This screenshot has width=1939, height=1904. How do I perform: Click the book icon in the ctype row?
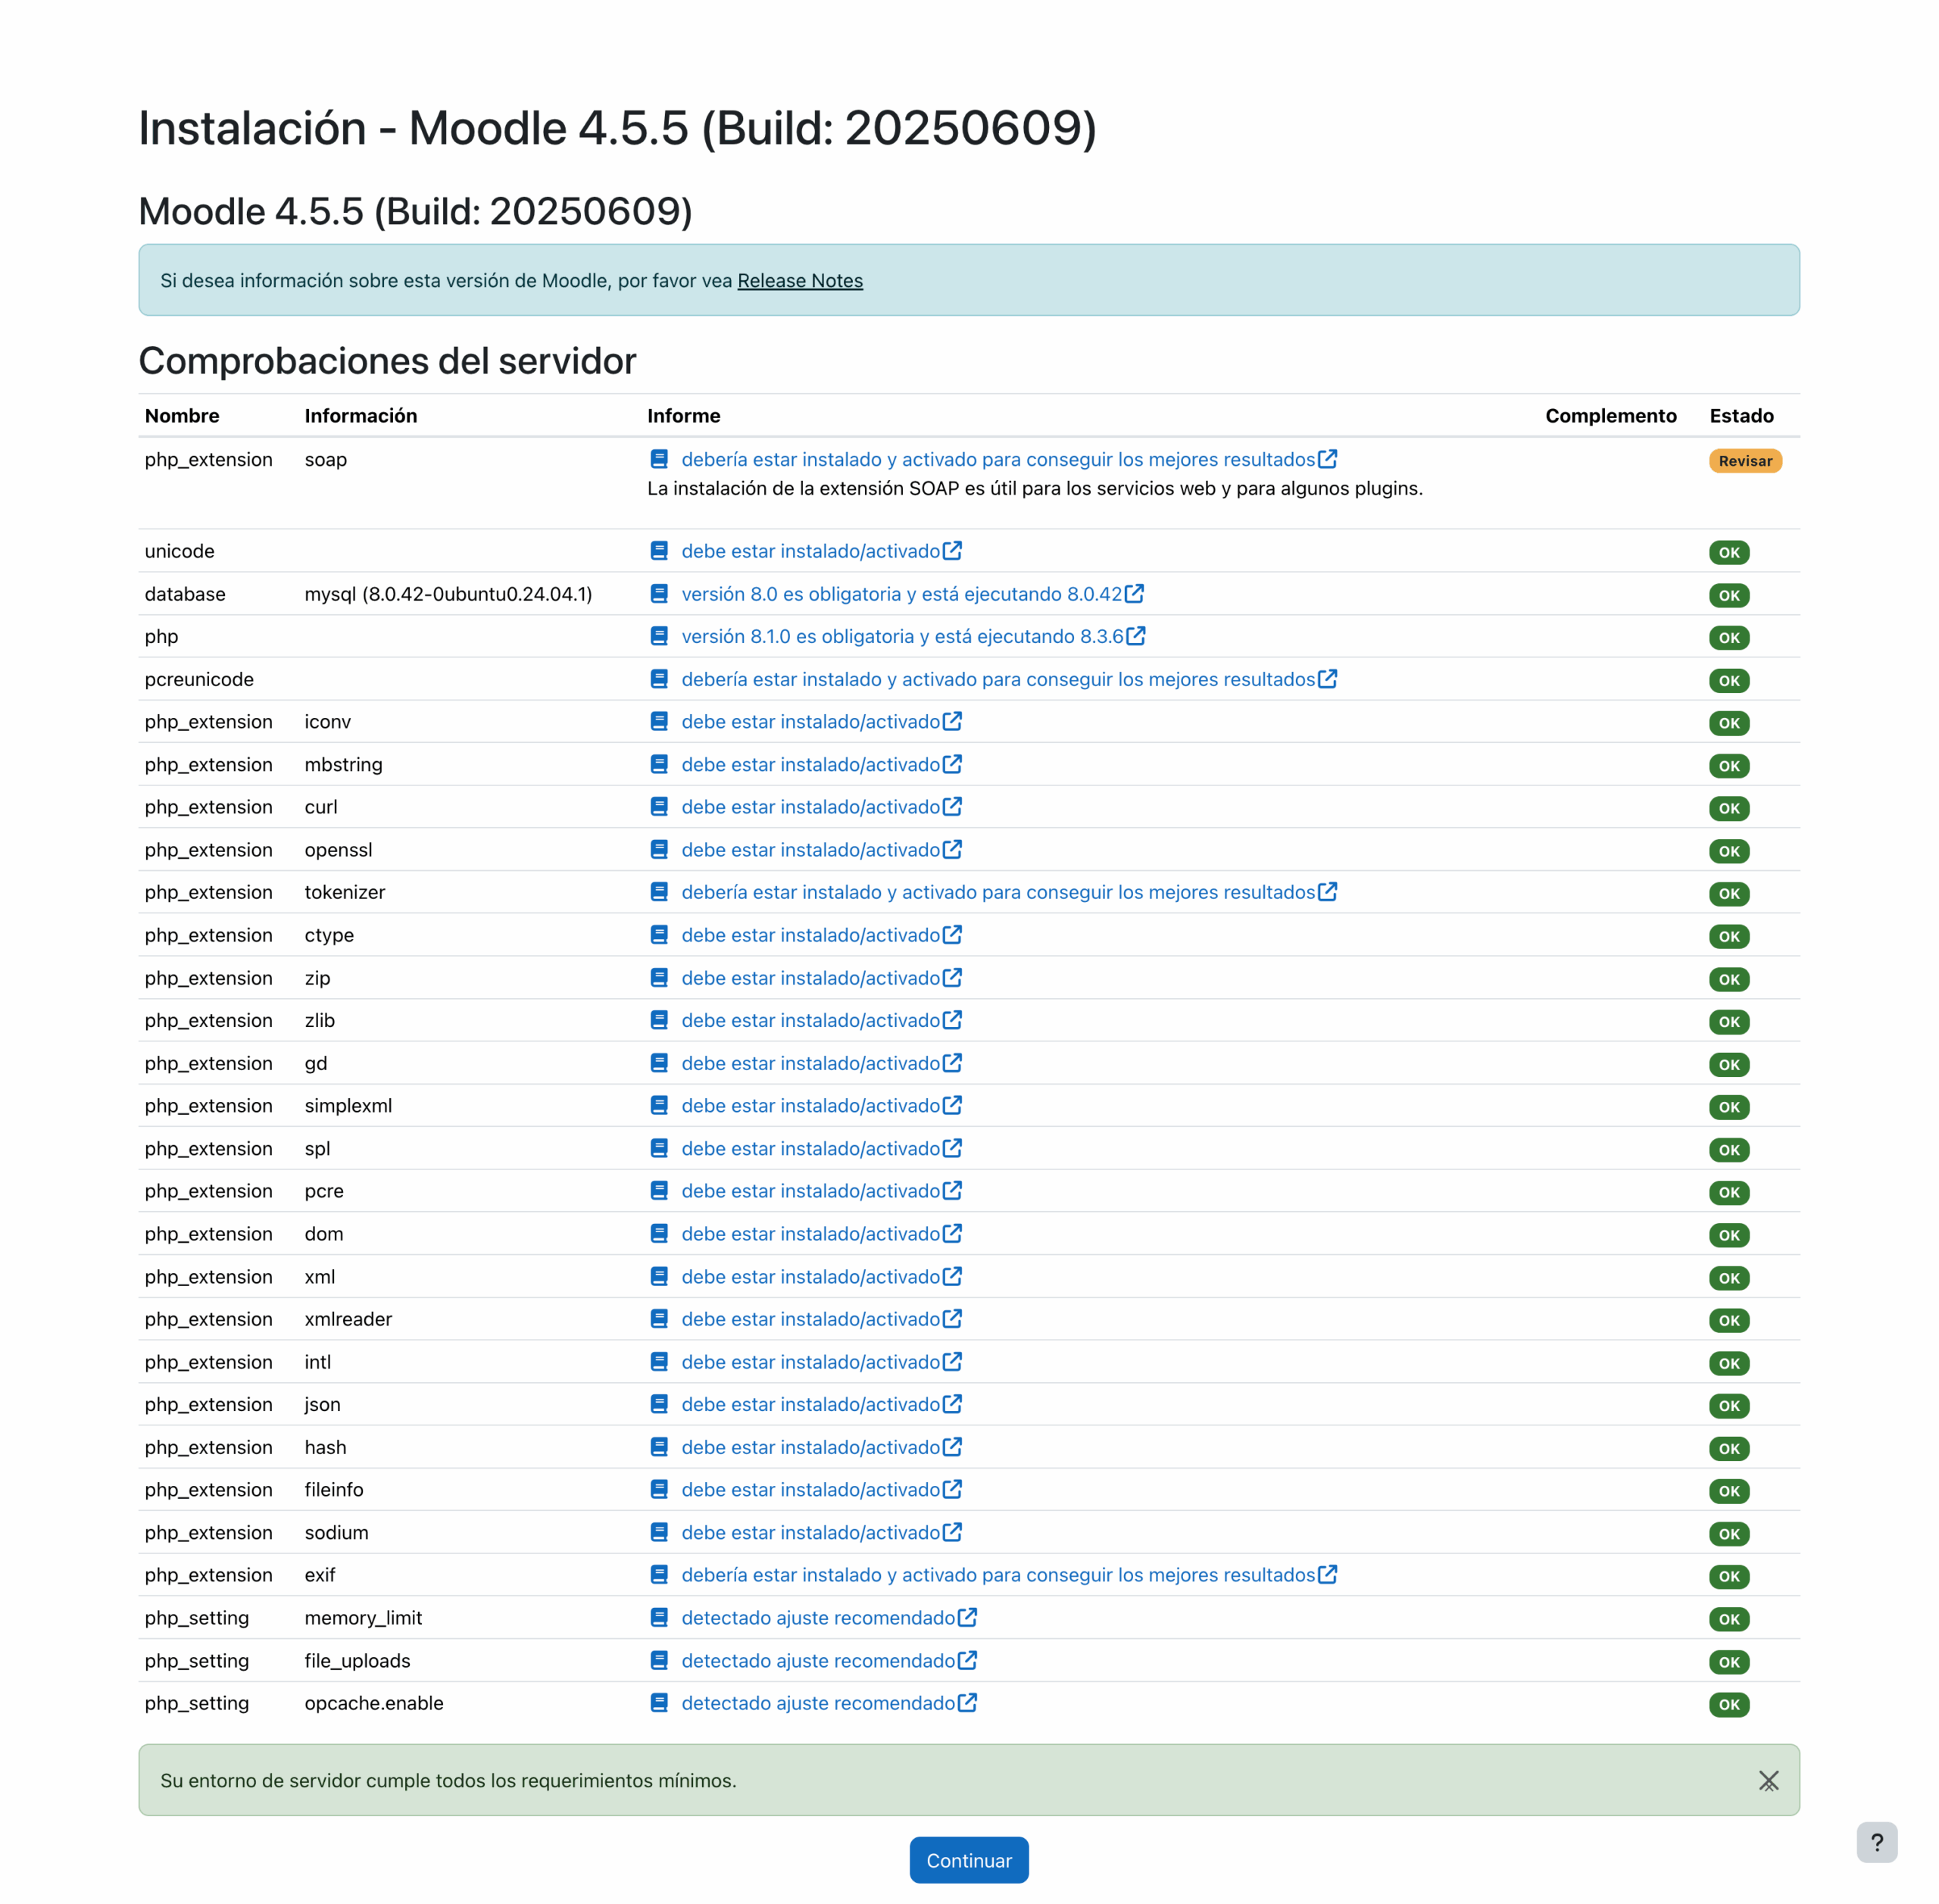pyautogui.click(x=659, y=934)
